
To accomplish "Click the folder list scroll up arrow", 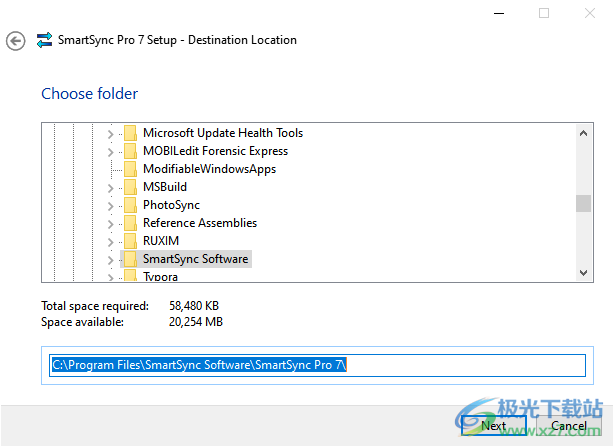I will coord(583,133).
